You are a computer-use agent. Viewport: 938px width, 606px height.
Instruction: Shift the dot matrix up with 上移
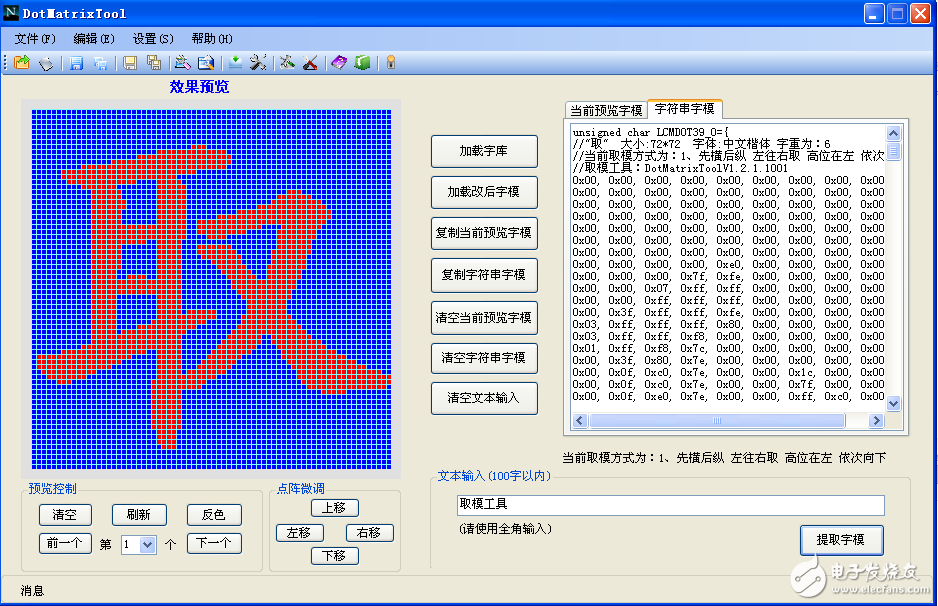coord(334,508)
